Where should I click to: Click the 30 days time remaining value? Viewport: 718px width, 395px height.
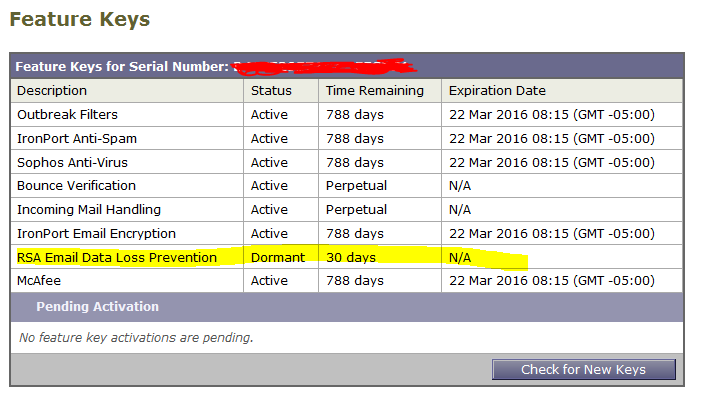tap(351, 257)
